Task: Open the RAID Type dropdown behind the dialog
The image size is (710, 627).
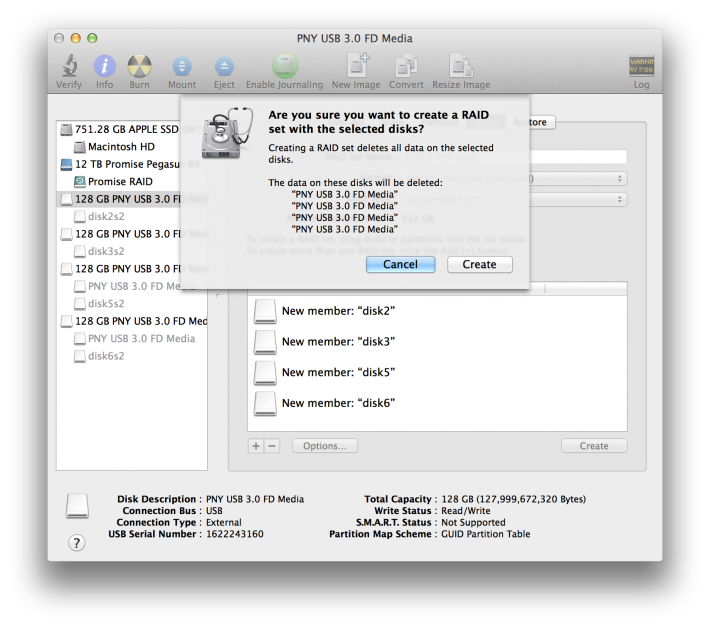Action: click(x=578, y=199)
